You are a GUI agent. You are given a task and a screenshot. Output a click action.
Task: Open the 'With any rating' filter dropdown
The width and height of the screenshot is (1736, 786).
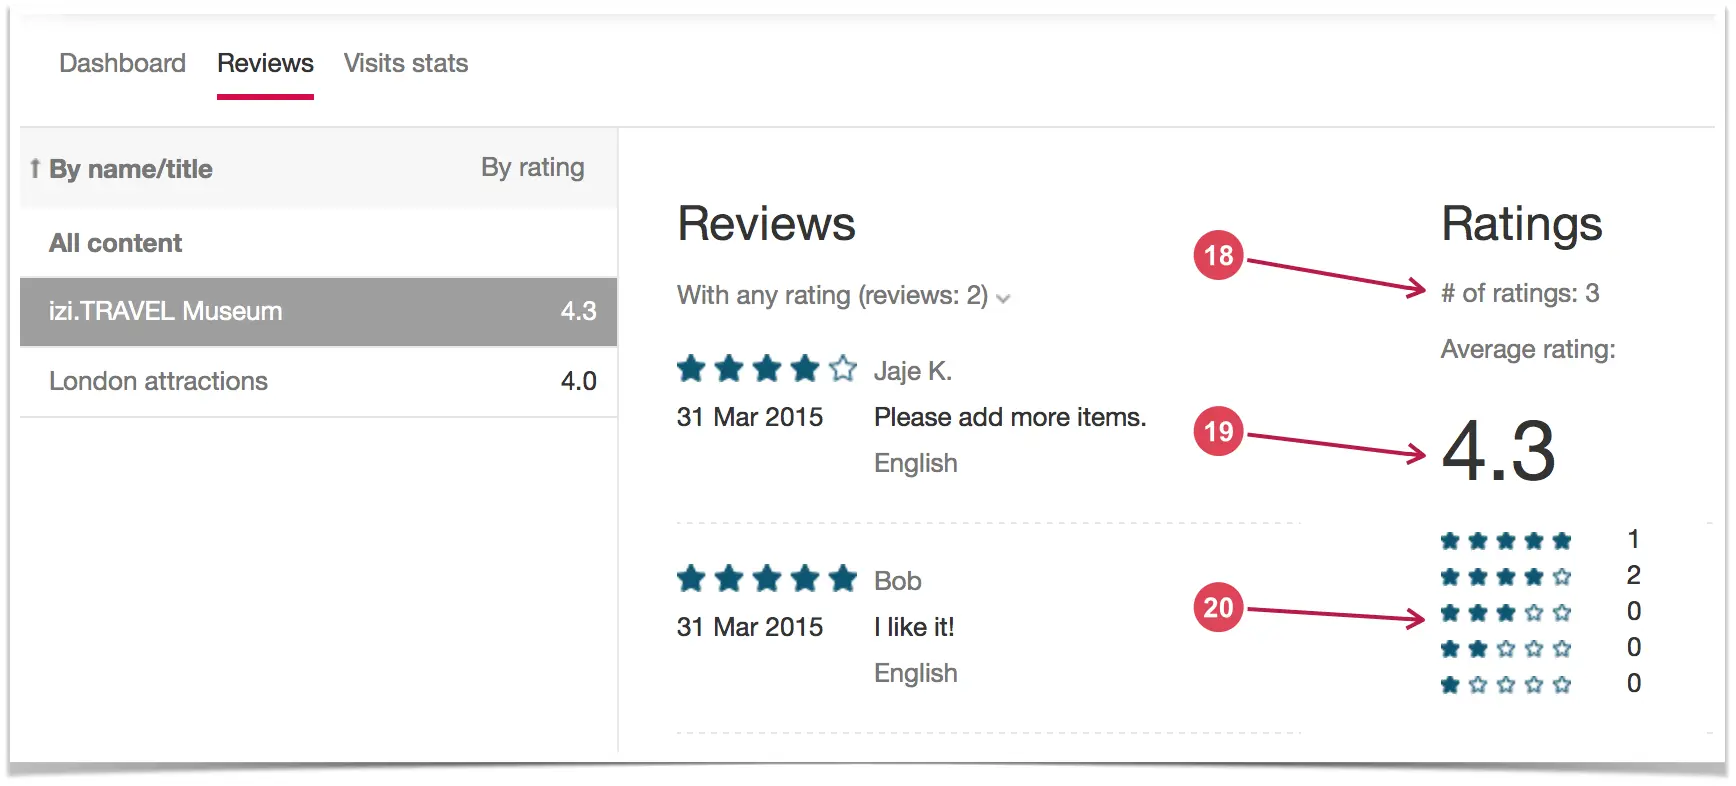(844, 295)
